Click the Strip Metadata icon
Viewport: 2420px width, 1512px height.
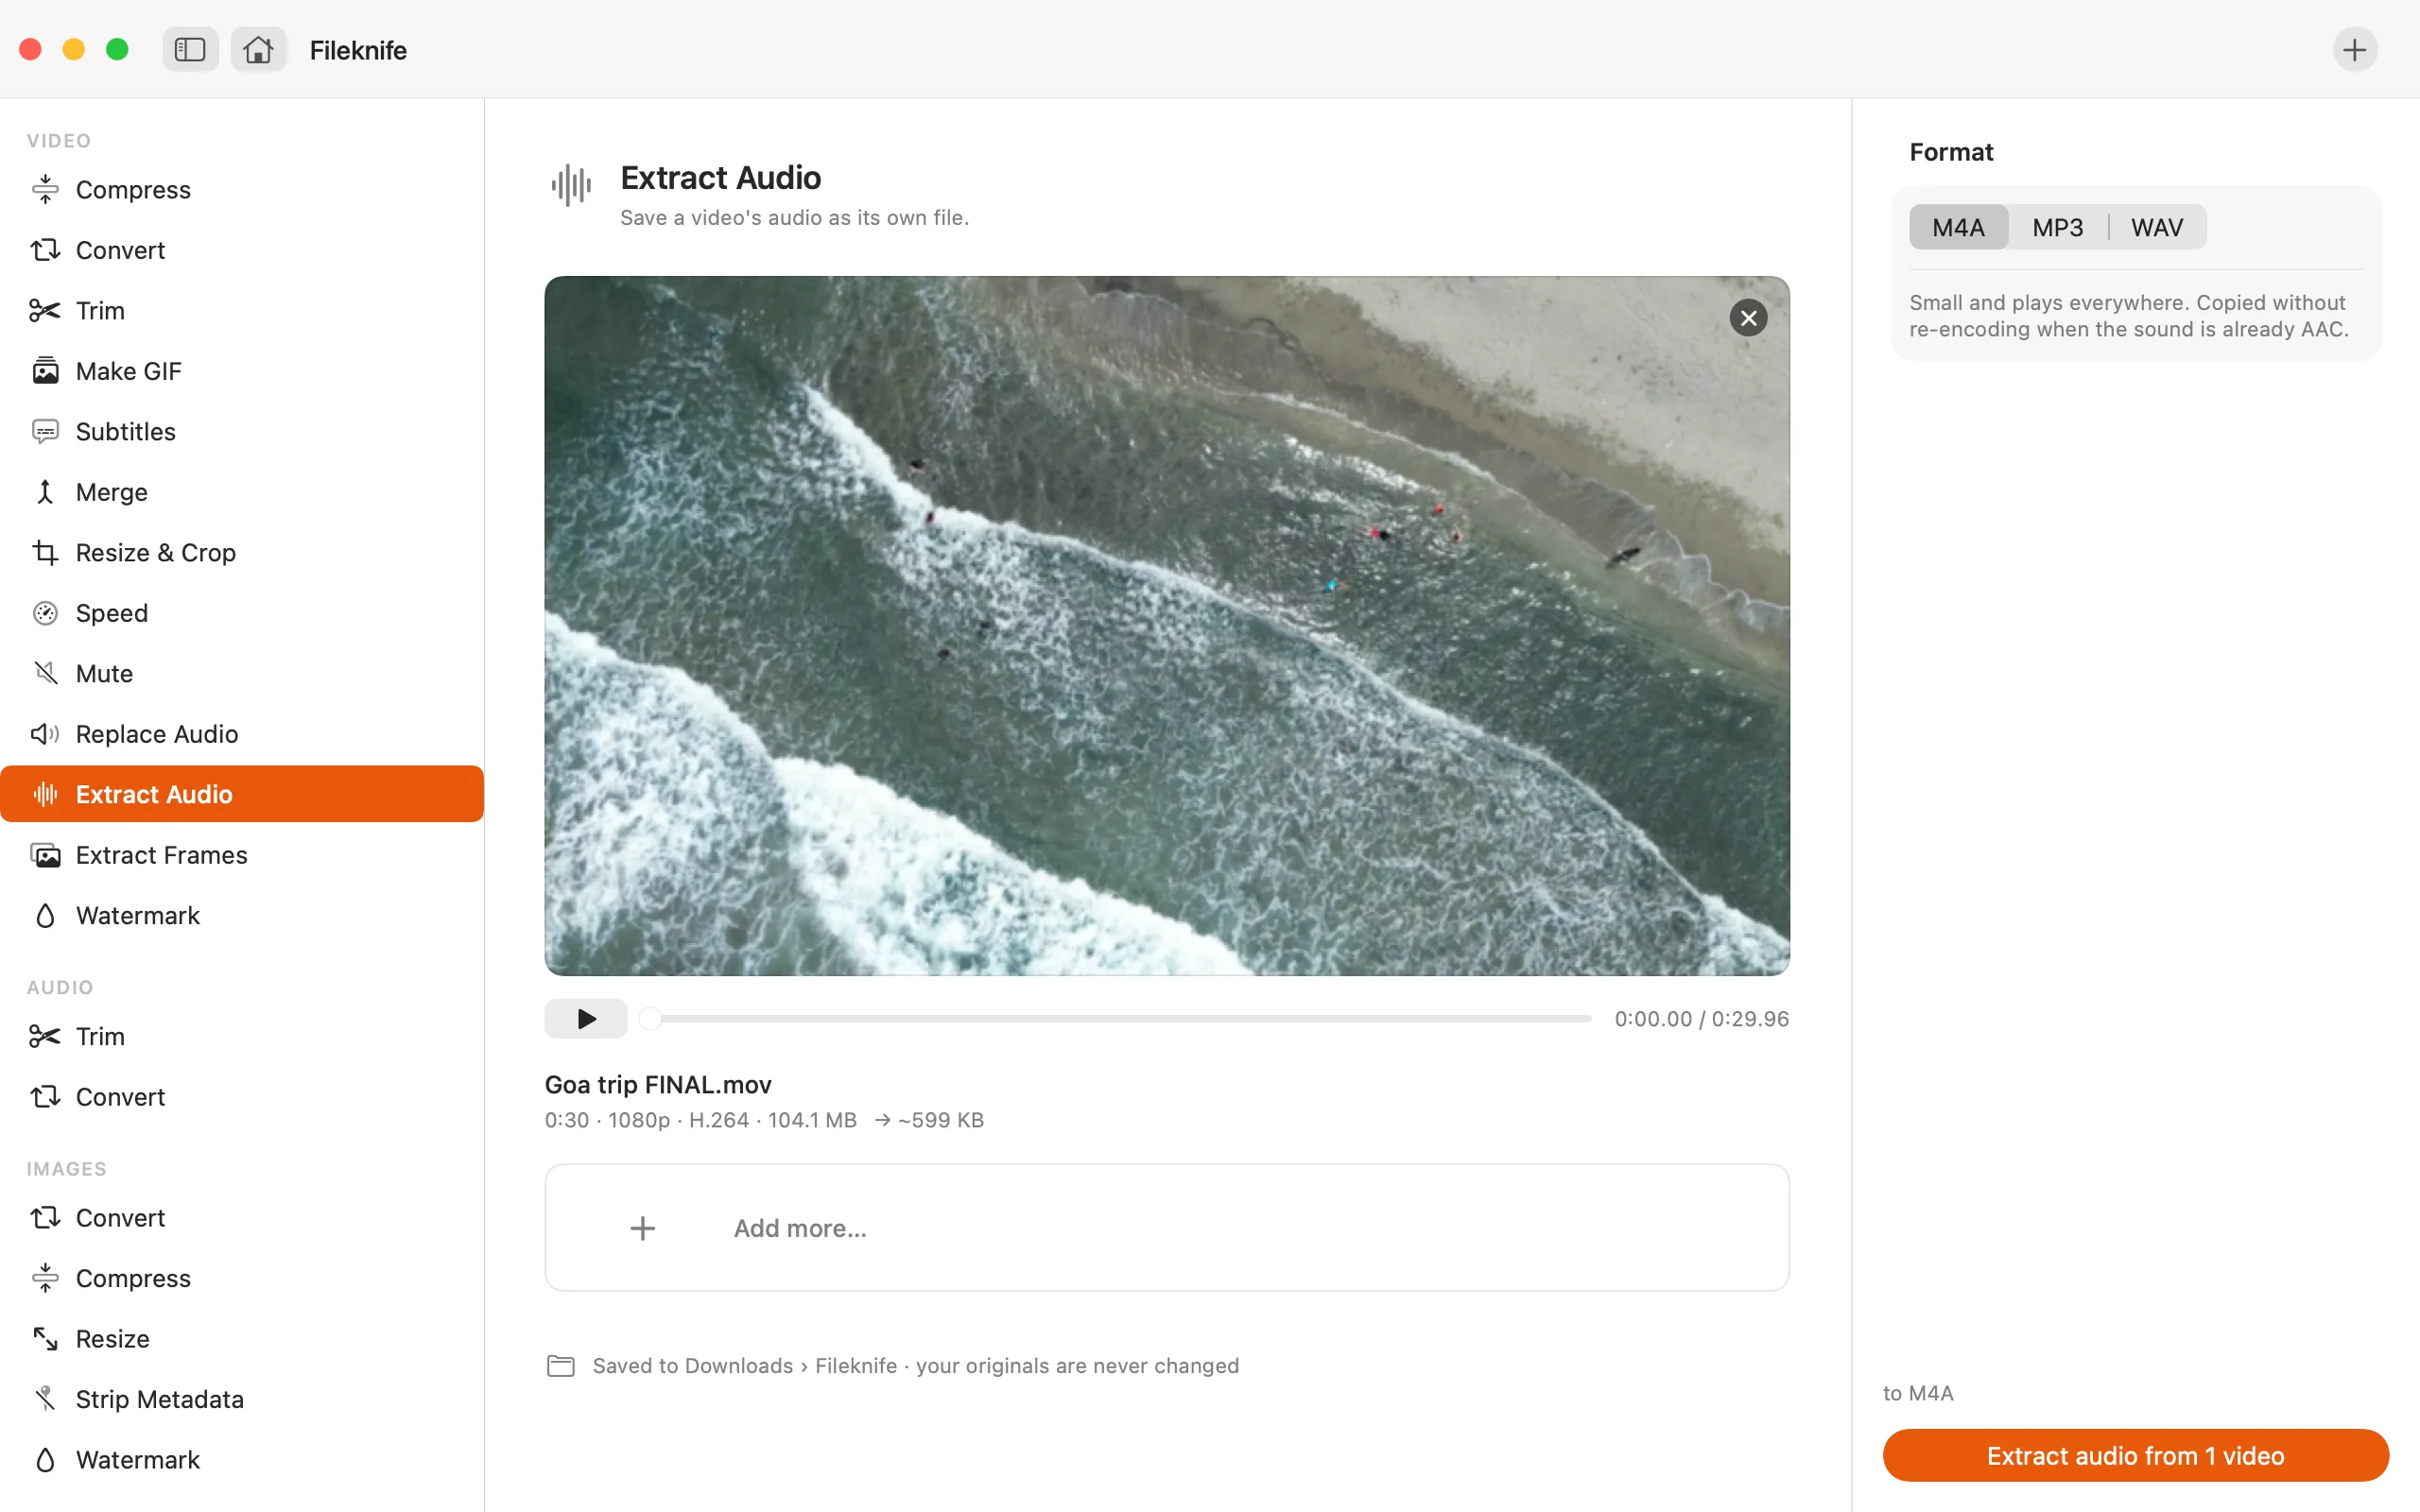(45, 1399)
